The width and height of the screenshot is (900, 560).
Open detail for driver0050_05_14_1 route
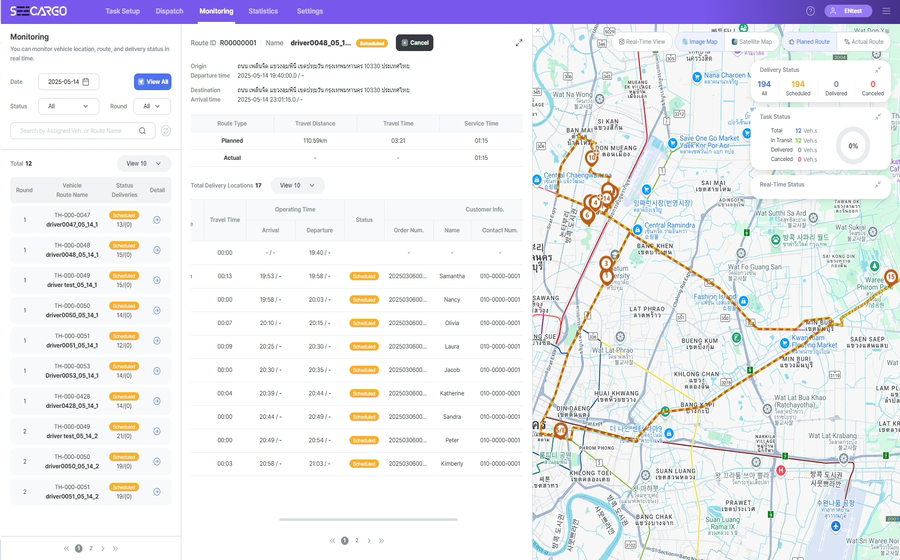click(157, 310)
